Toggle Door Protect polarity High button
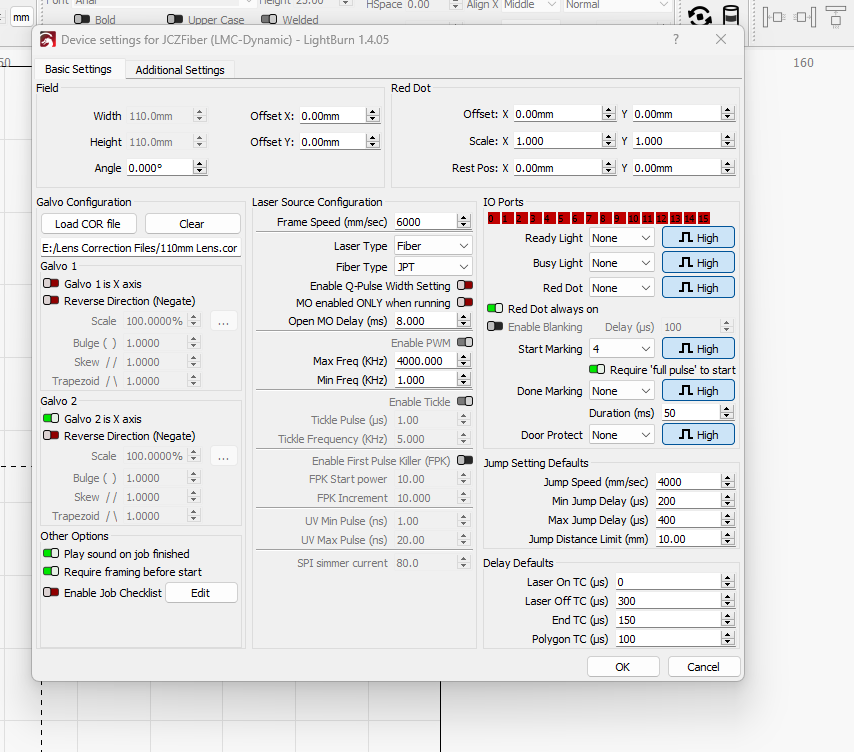The height and width of the screenshot is (752, 854). tap(698, 435)
